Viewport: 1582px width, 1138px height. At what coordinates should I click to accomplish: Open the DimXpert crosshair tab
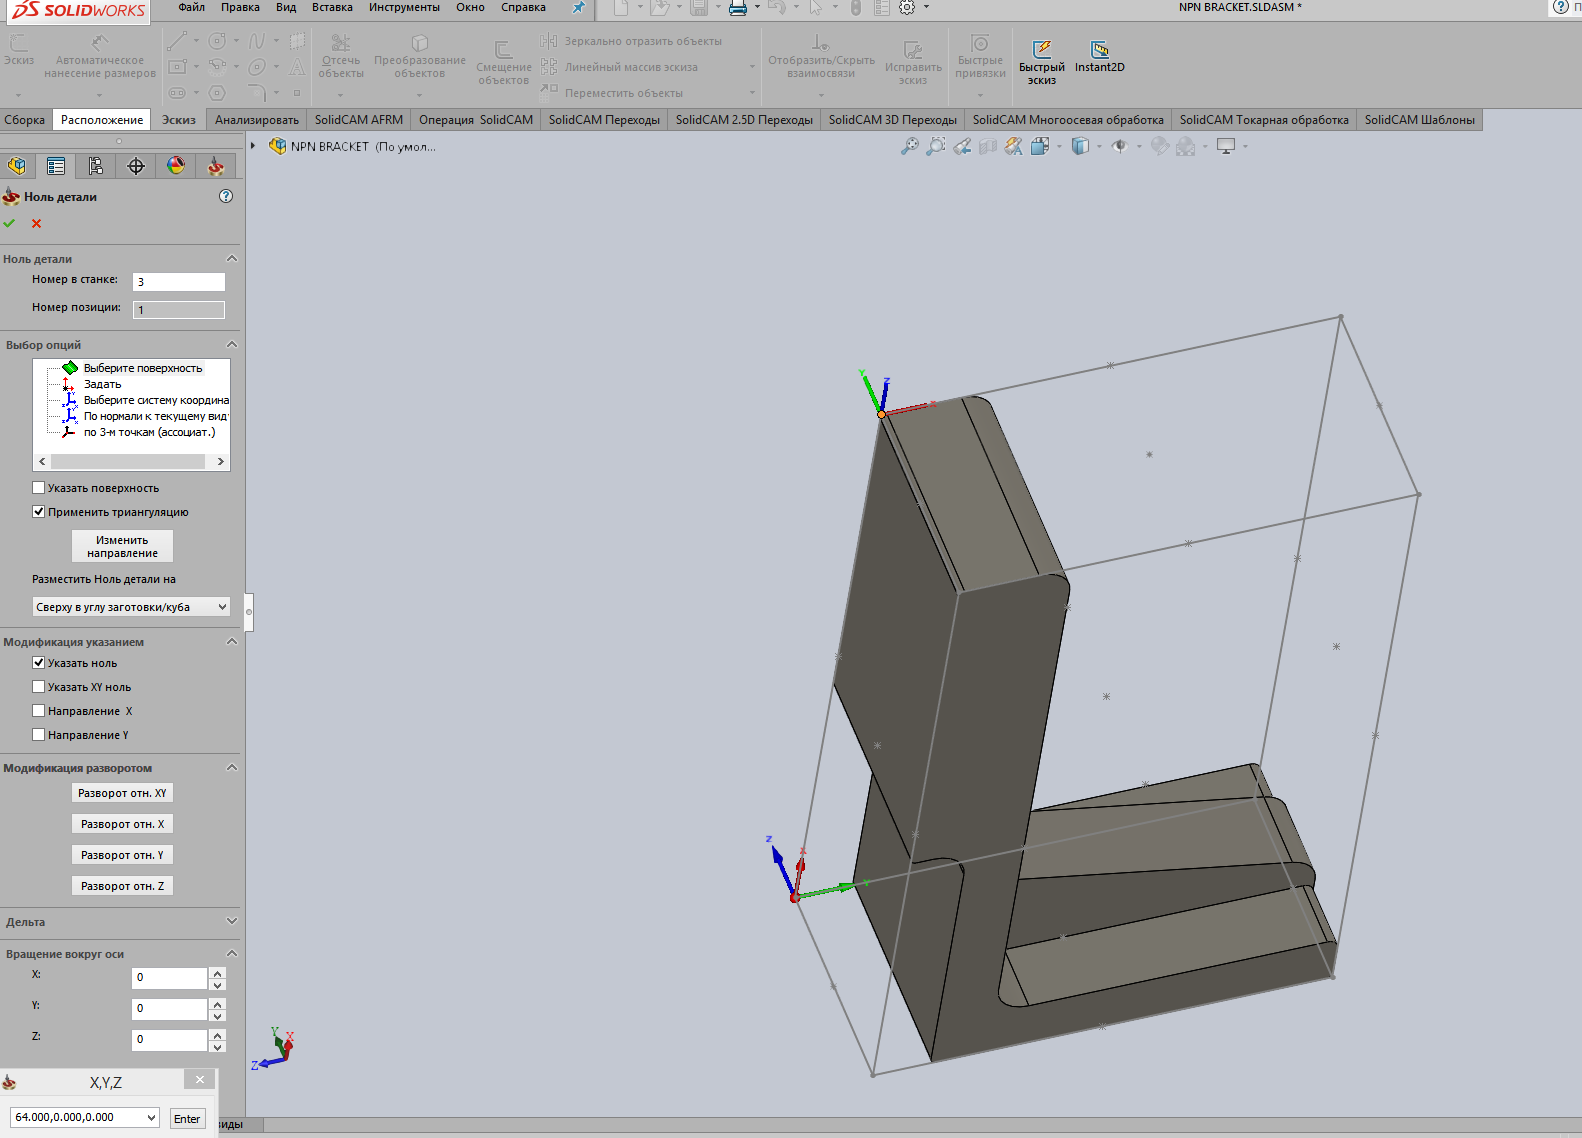(x=136, y=166)
